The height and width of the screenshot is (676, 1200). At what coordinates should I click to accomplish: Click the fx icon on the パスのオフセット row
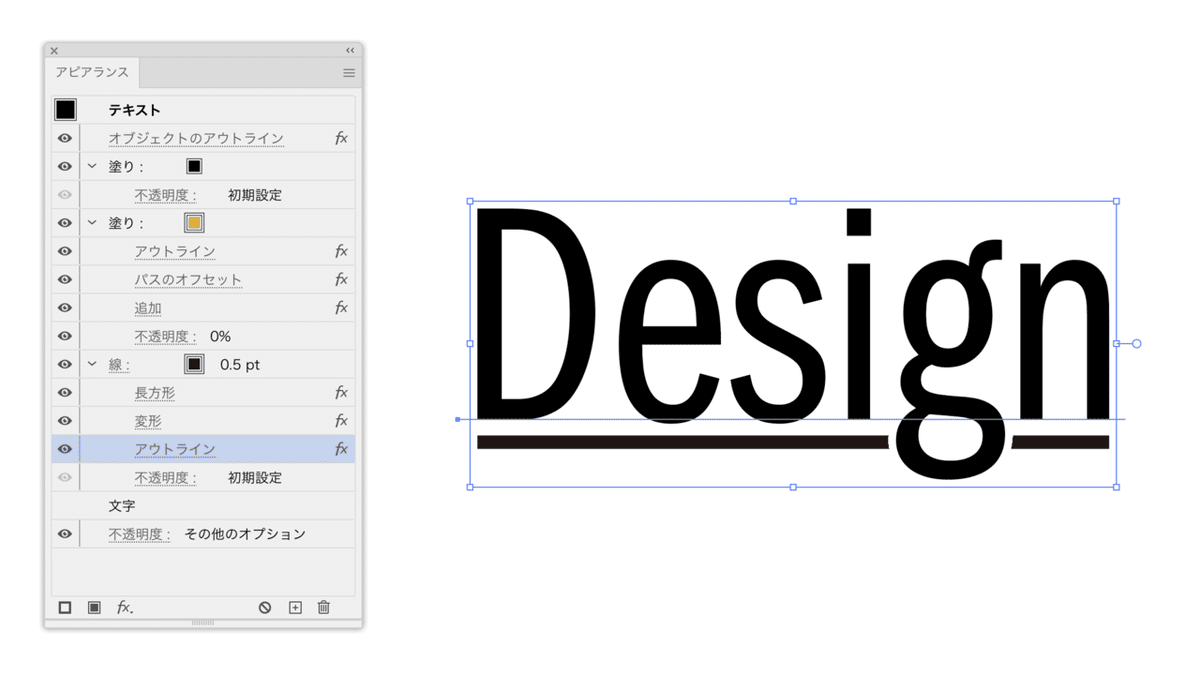click(341, 279)
